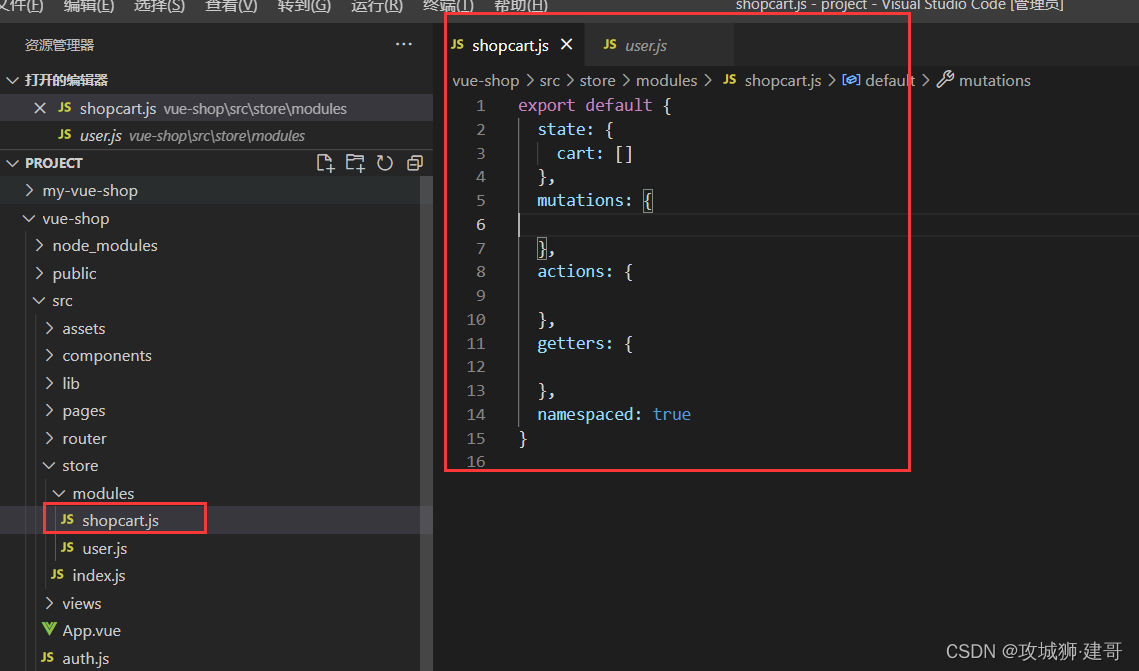Click JS icon of user.js in open editors
This screenshot has width=1139, height=671.
click(65, 134)
